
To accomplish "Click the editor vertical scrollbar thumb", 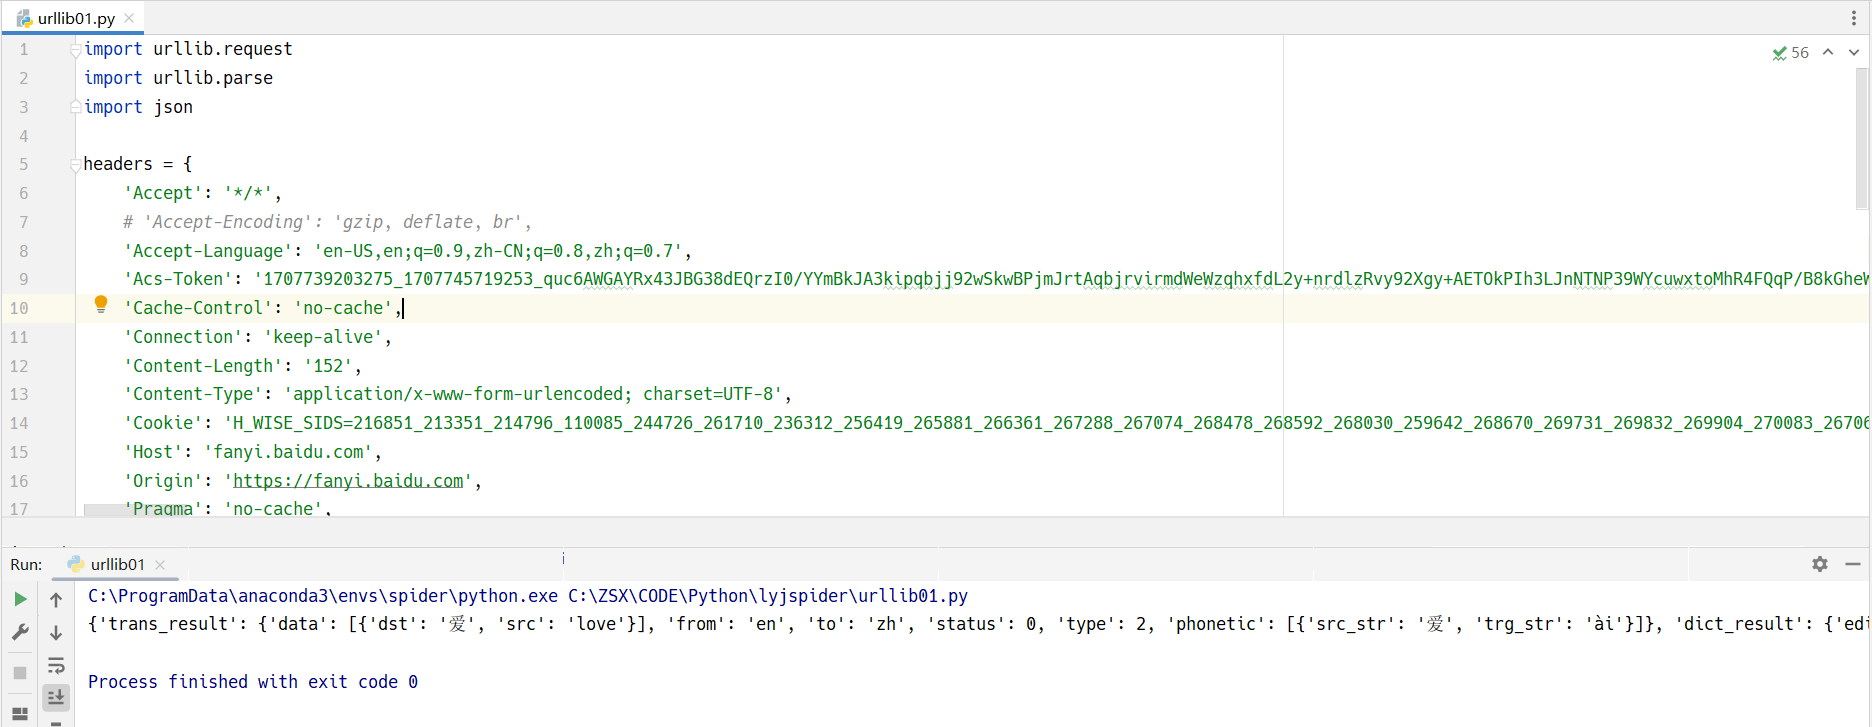I will point(1862,139).
